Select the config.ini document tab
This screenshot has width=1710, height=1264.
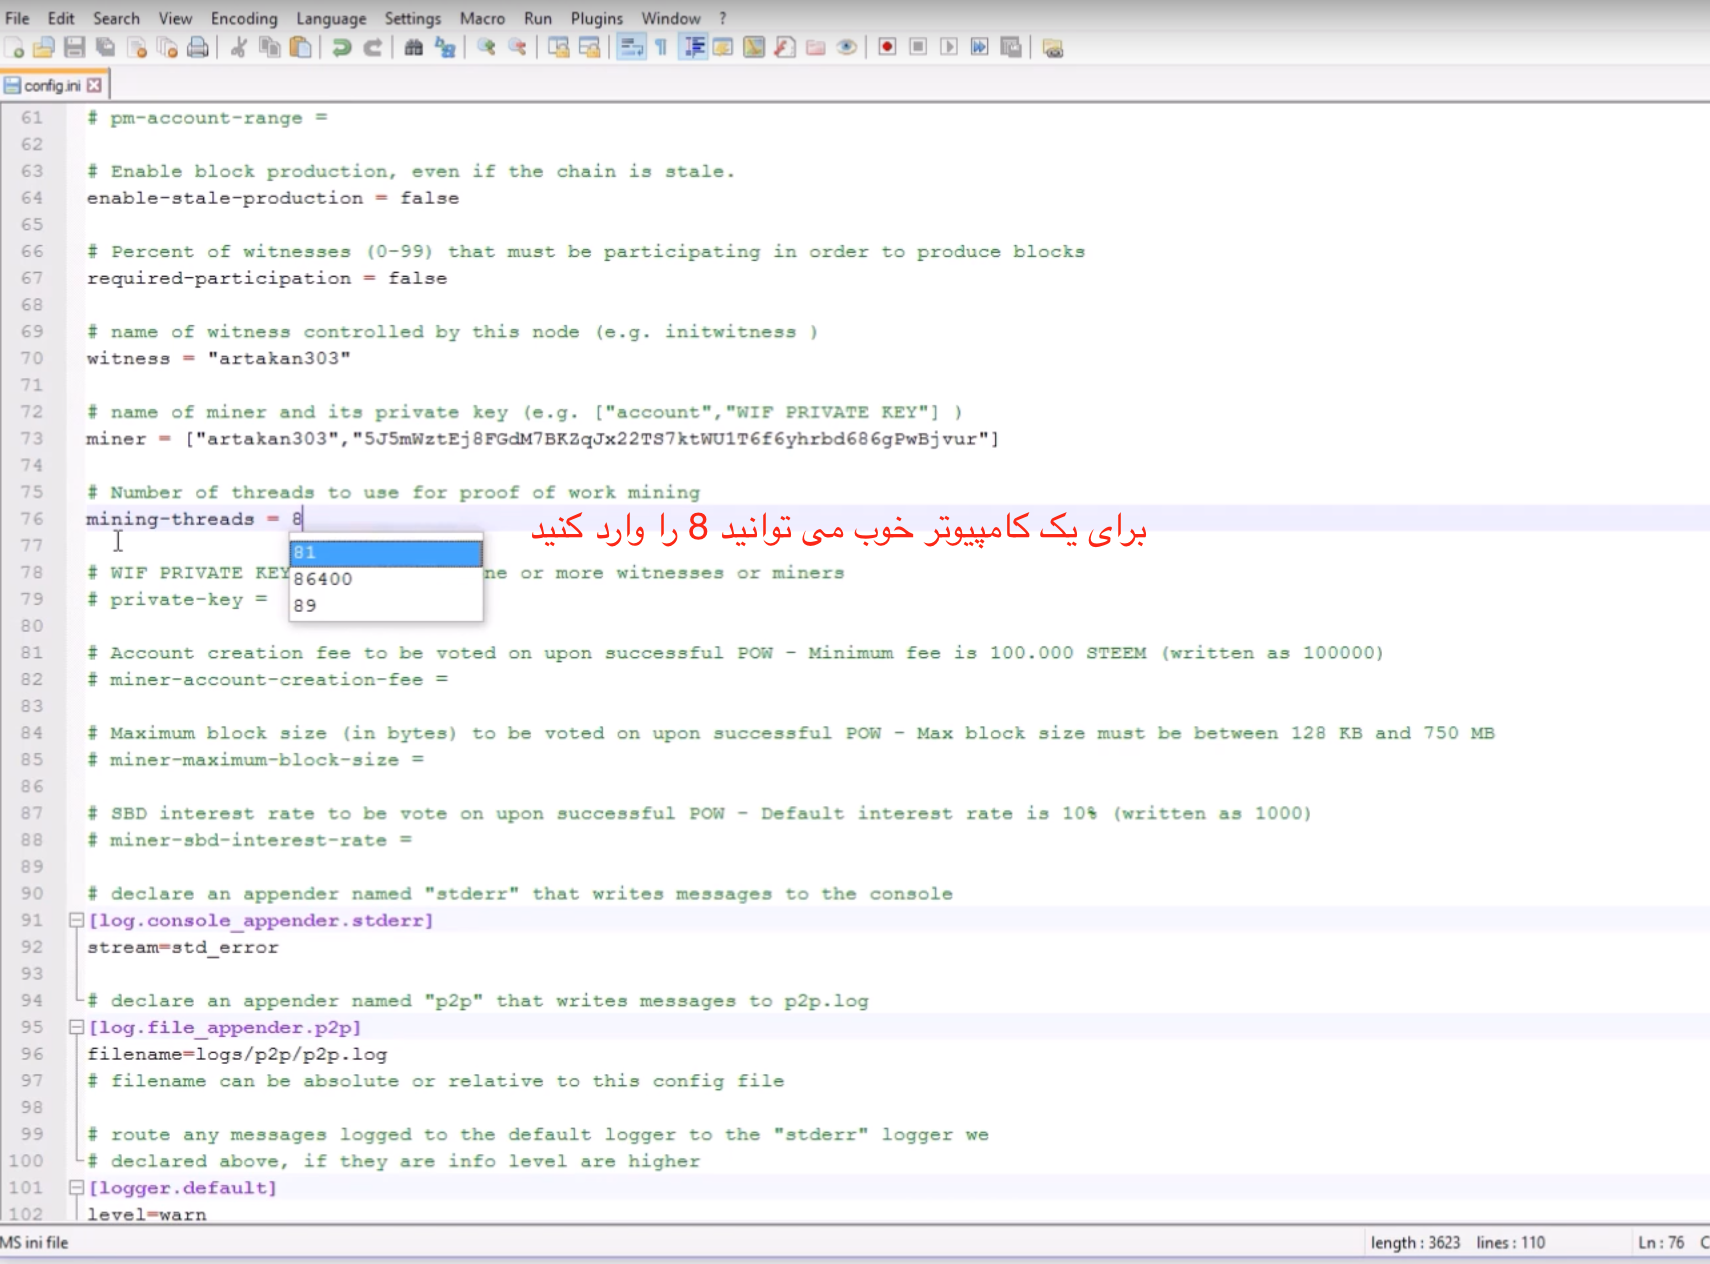[52, 86]
